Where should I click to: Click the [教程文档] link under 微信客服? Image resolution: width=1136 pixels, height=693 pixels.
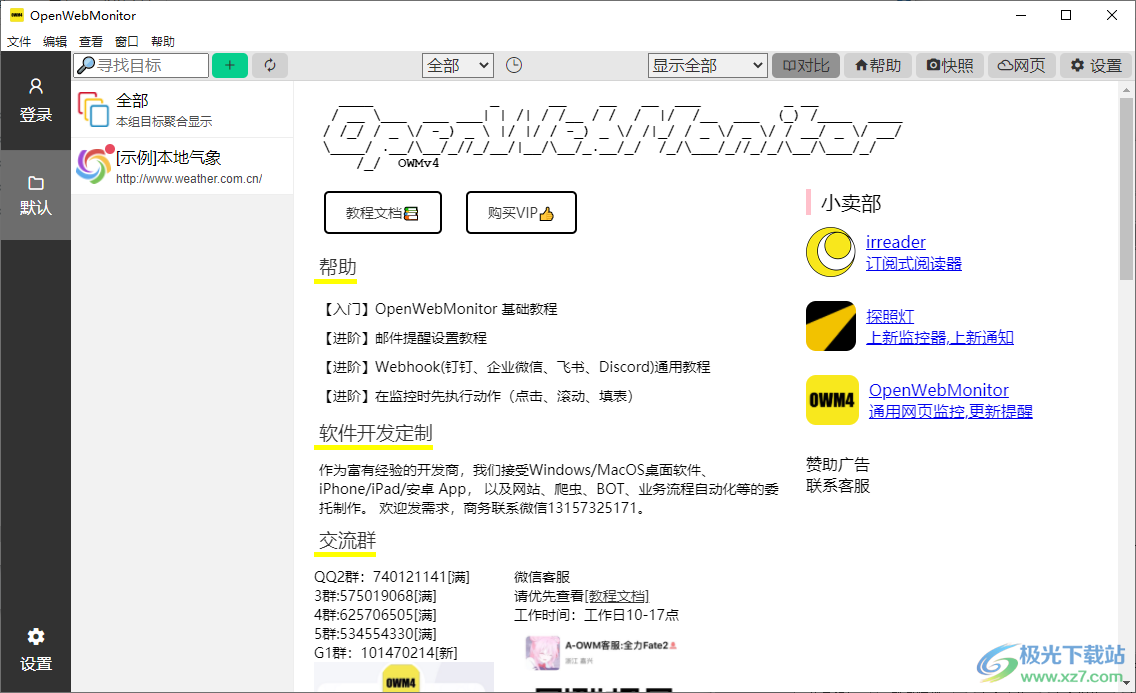(617, 596)
